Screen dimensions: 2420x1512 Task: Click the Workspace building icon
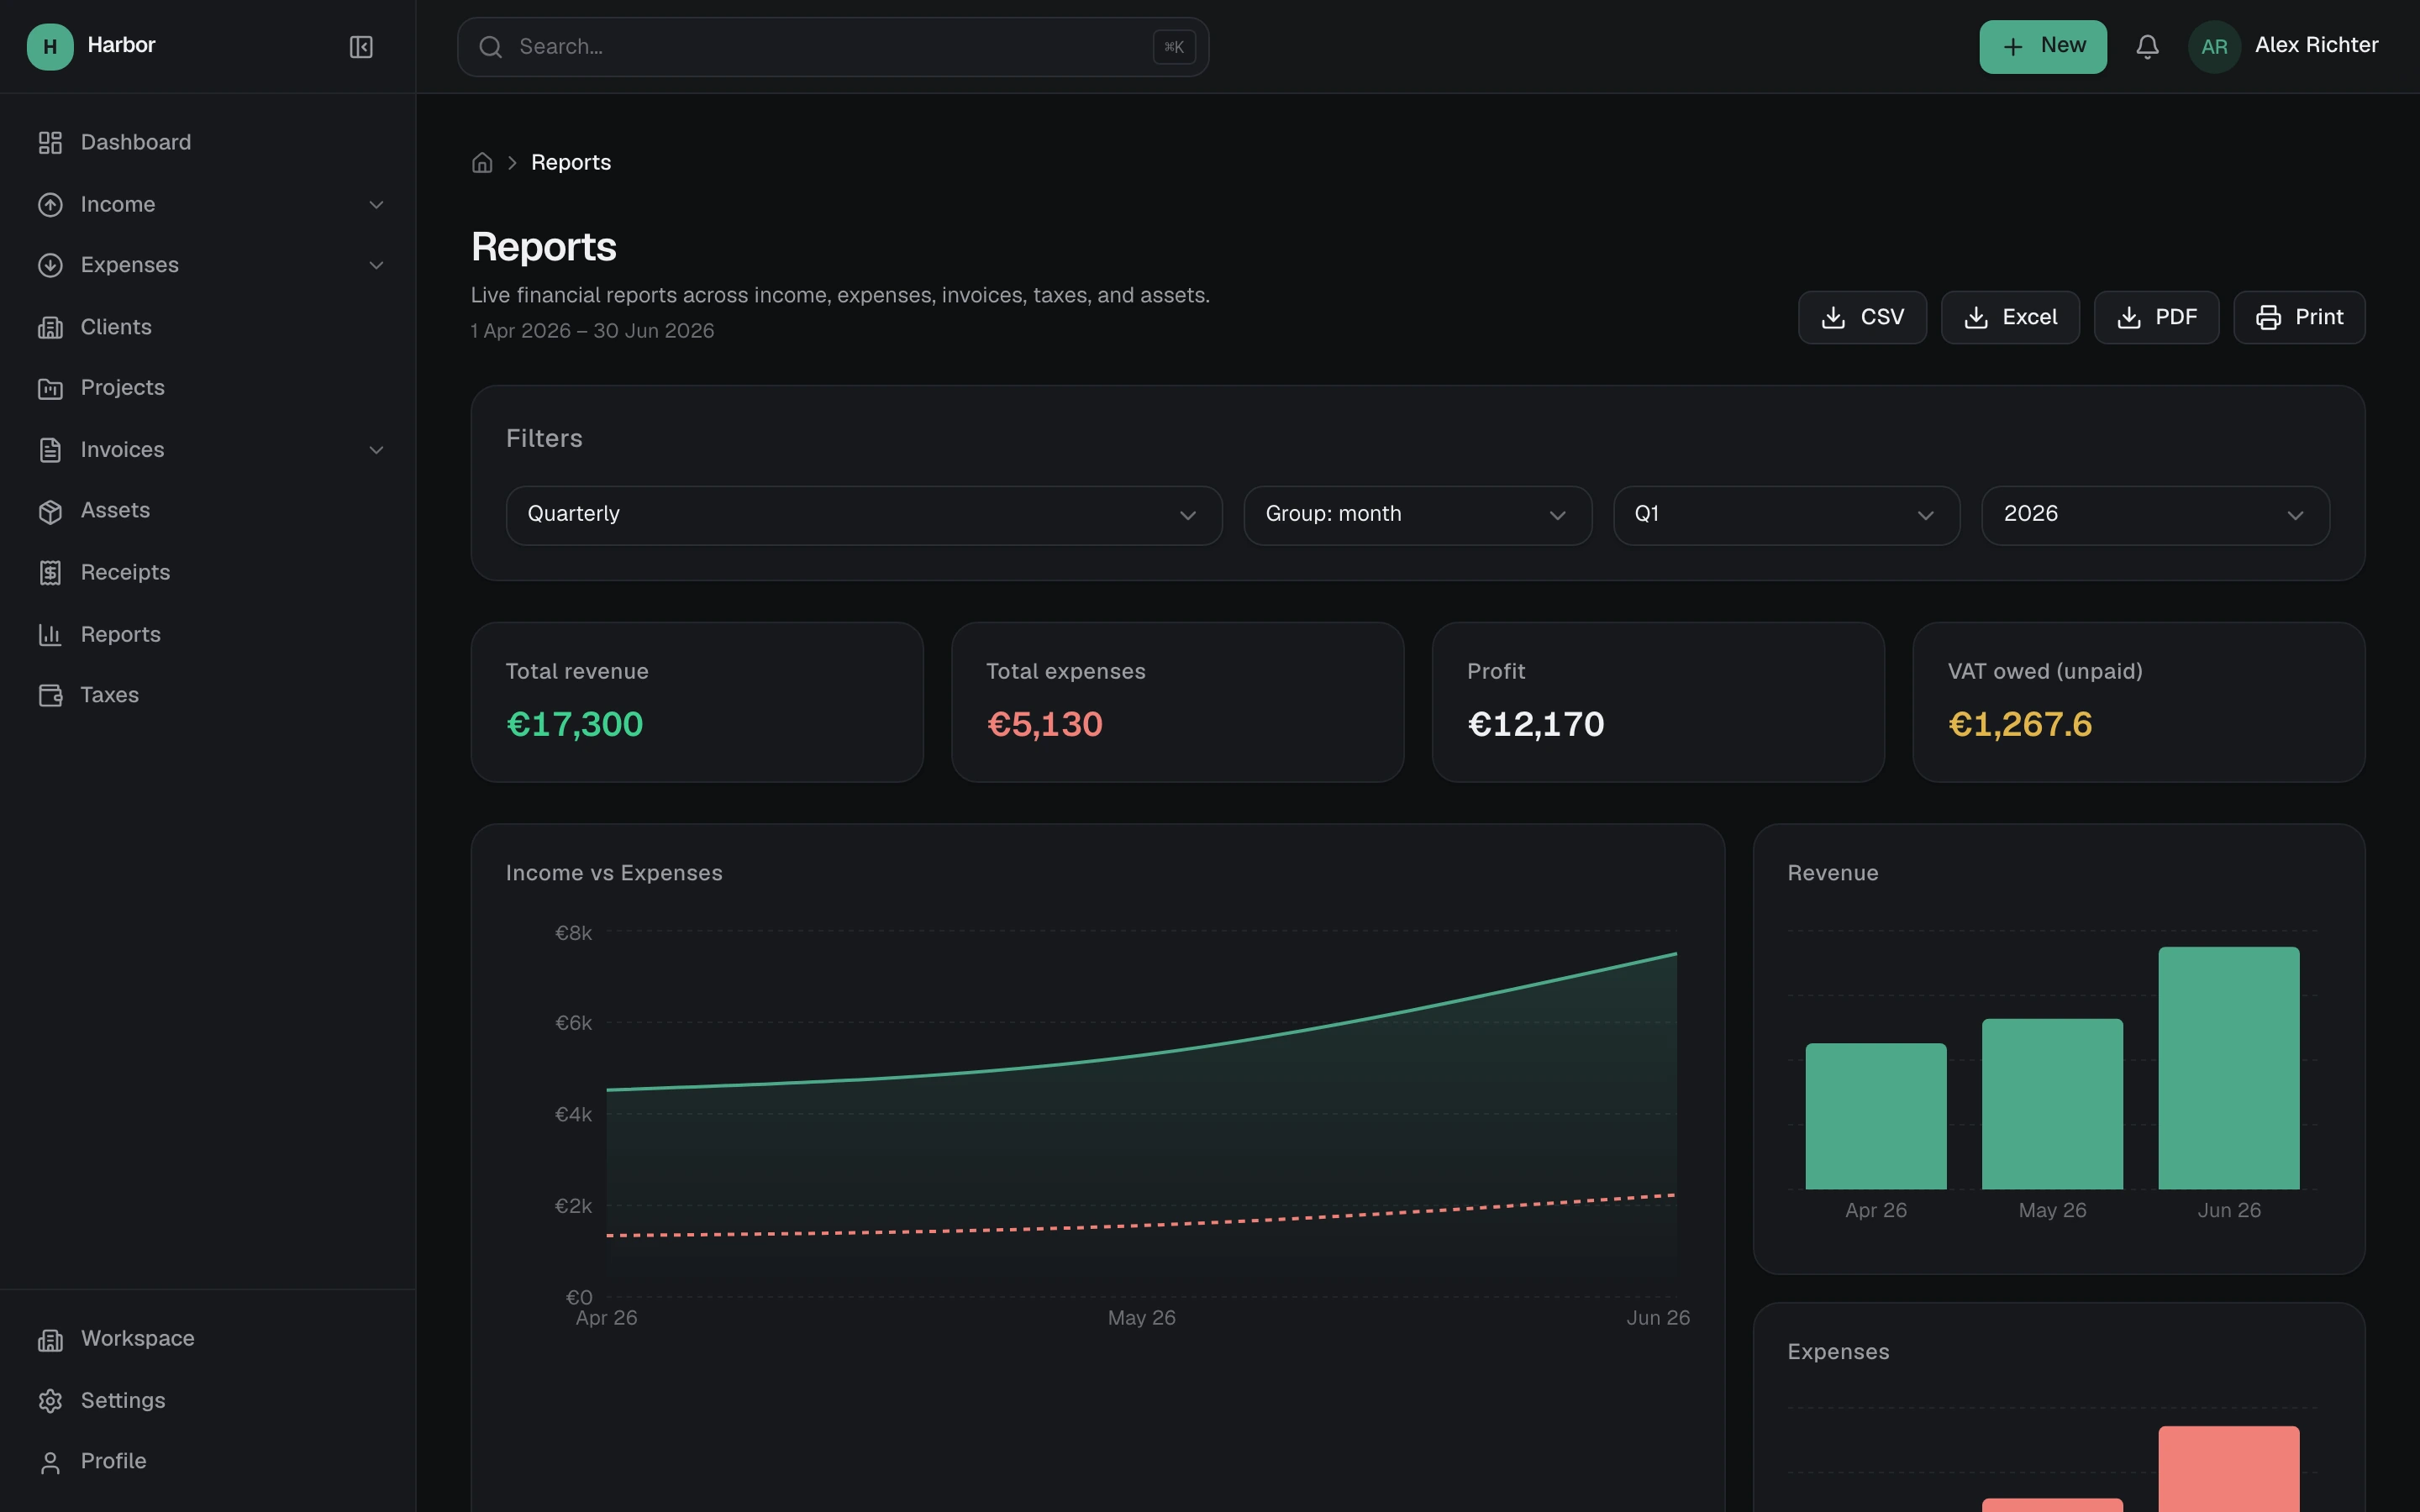point(50,1339)
